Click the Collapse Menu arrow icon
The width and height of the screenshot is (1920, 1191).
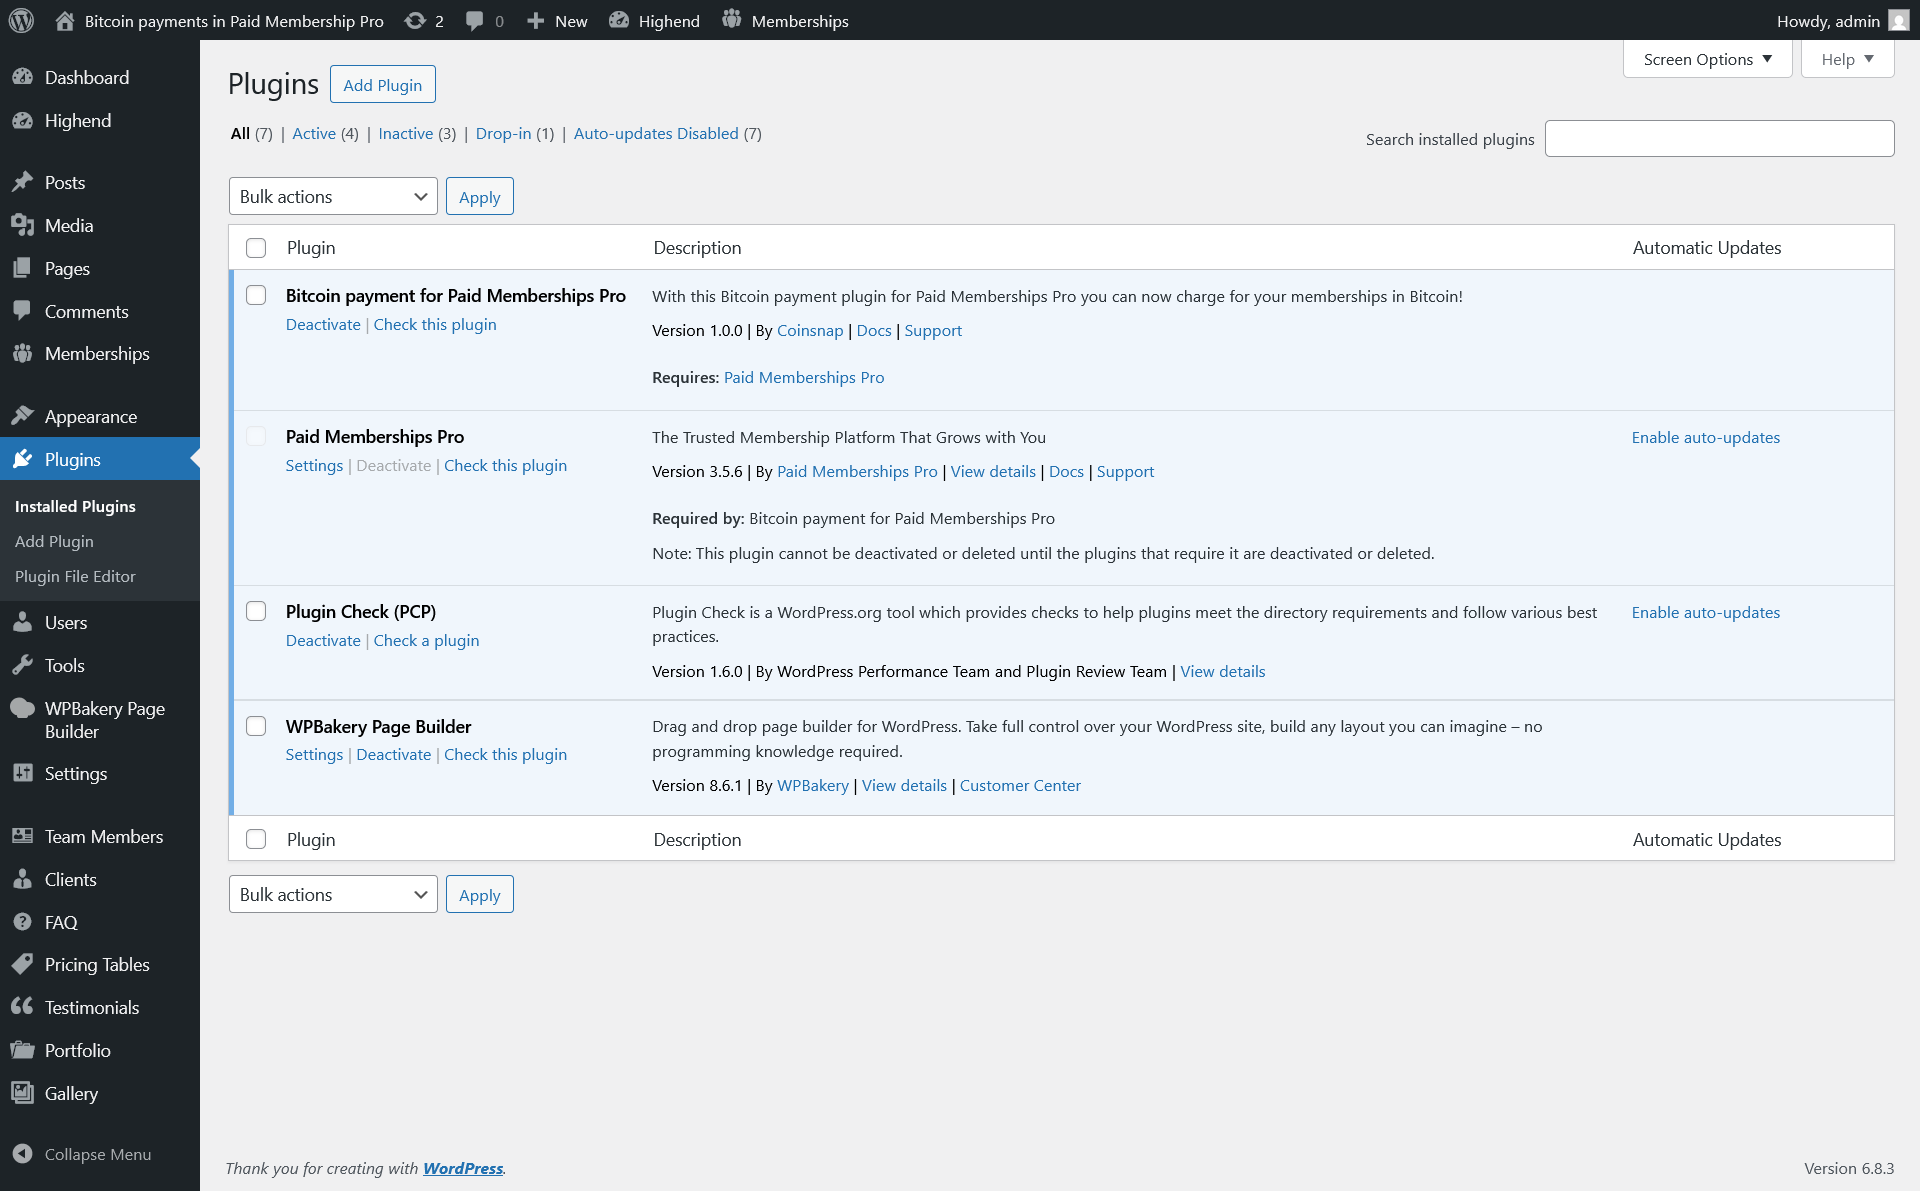(x=22, y=1153)
